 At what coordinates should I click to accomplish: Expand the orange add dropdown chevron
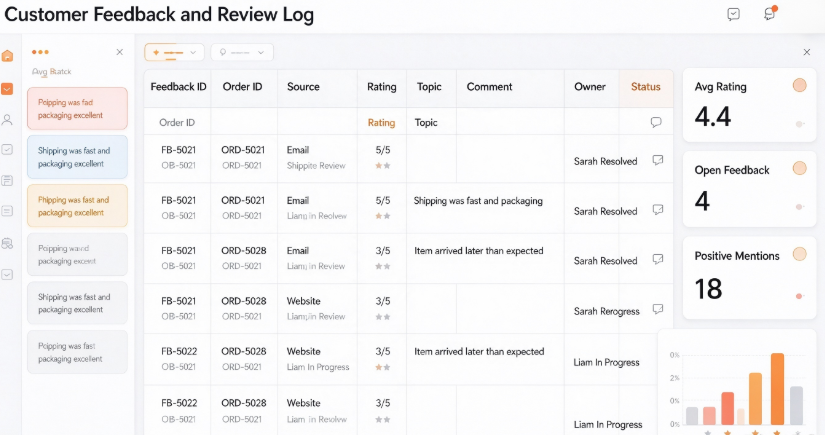[x=193, y=52]
